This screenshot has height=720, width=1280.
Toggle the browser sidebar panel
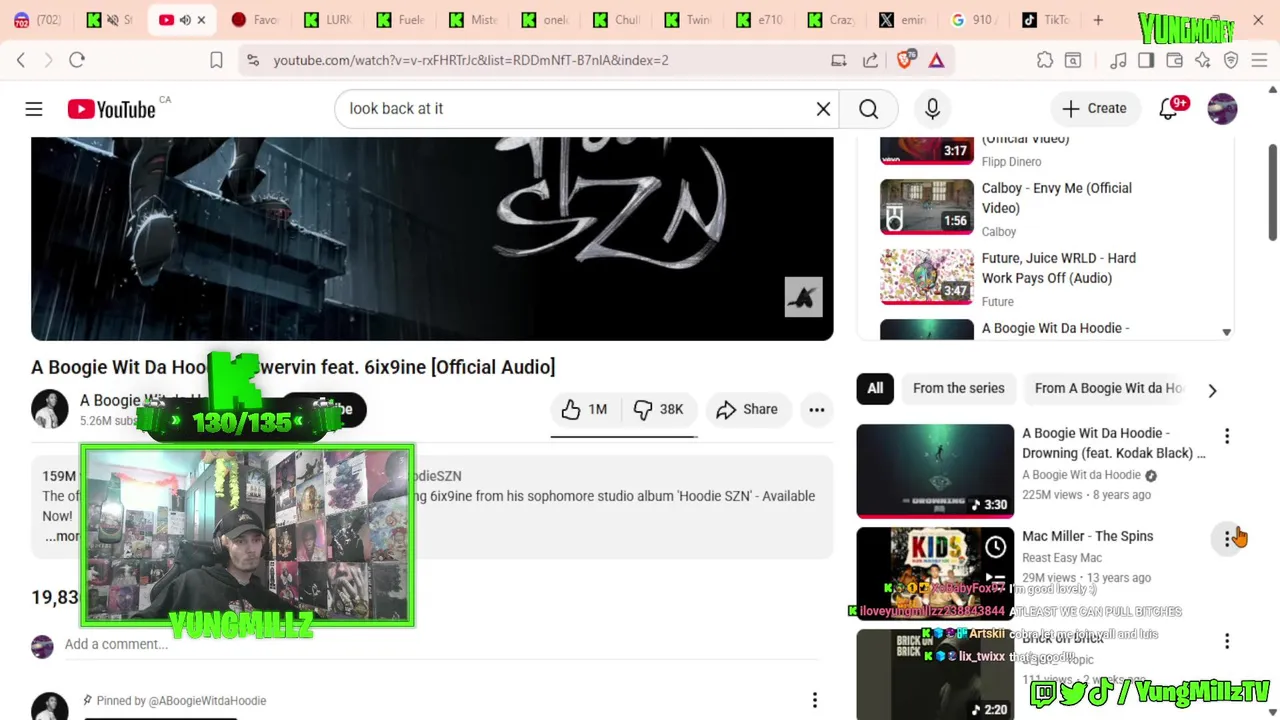1146,60
